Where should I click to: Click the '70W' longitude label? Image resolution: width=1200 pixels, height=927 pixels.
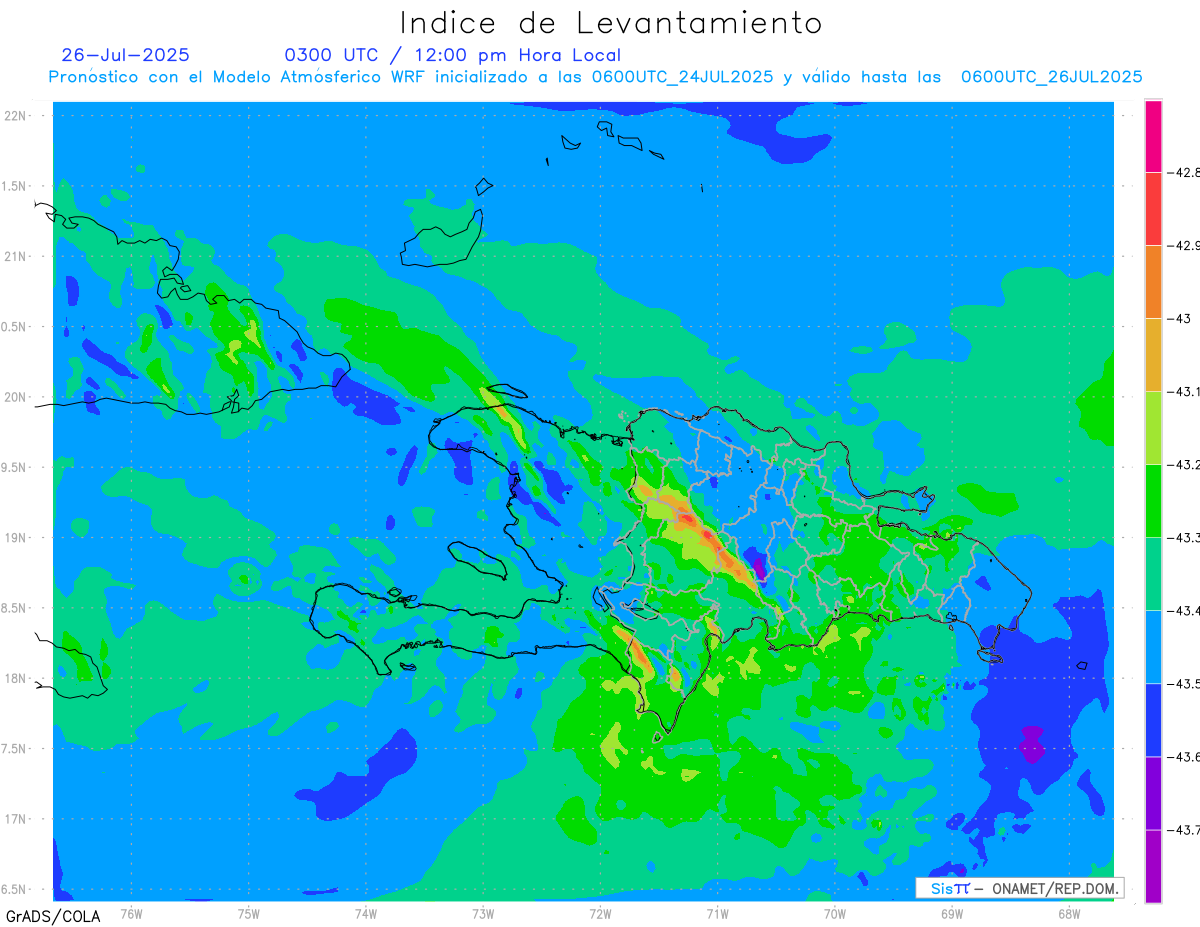click(x=835, y=914)
